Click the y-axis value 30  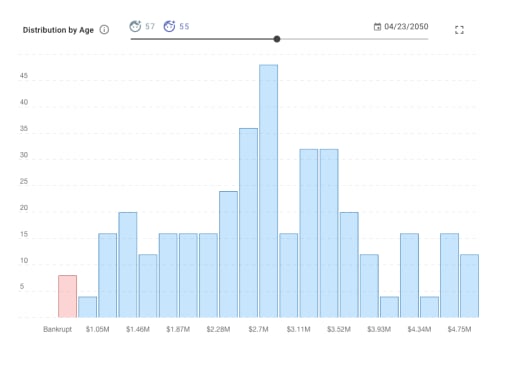24,155
